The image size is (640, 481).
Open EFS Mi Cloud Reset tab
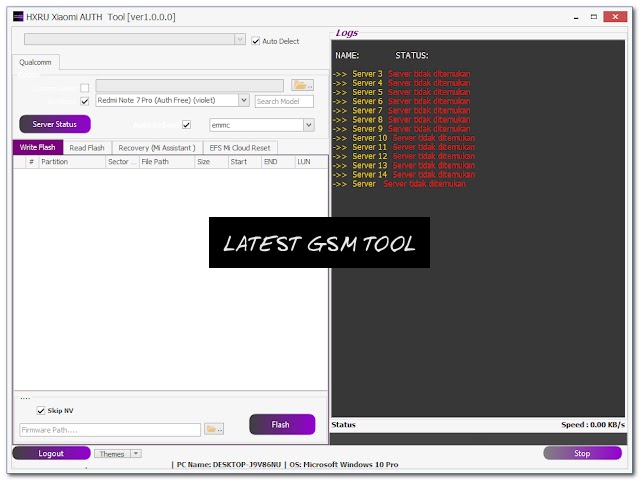240,148
